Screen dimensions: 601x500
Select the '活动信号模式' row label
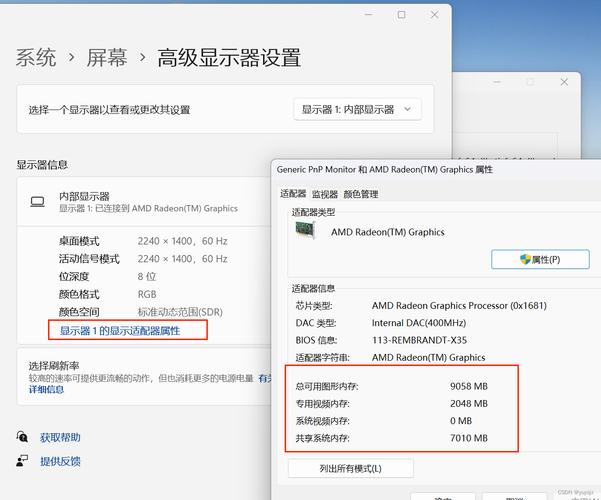click(x=89, y=259)
